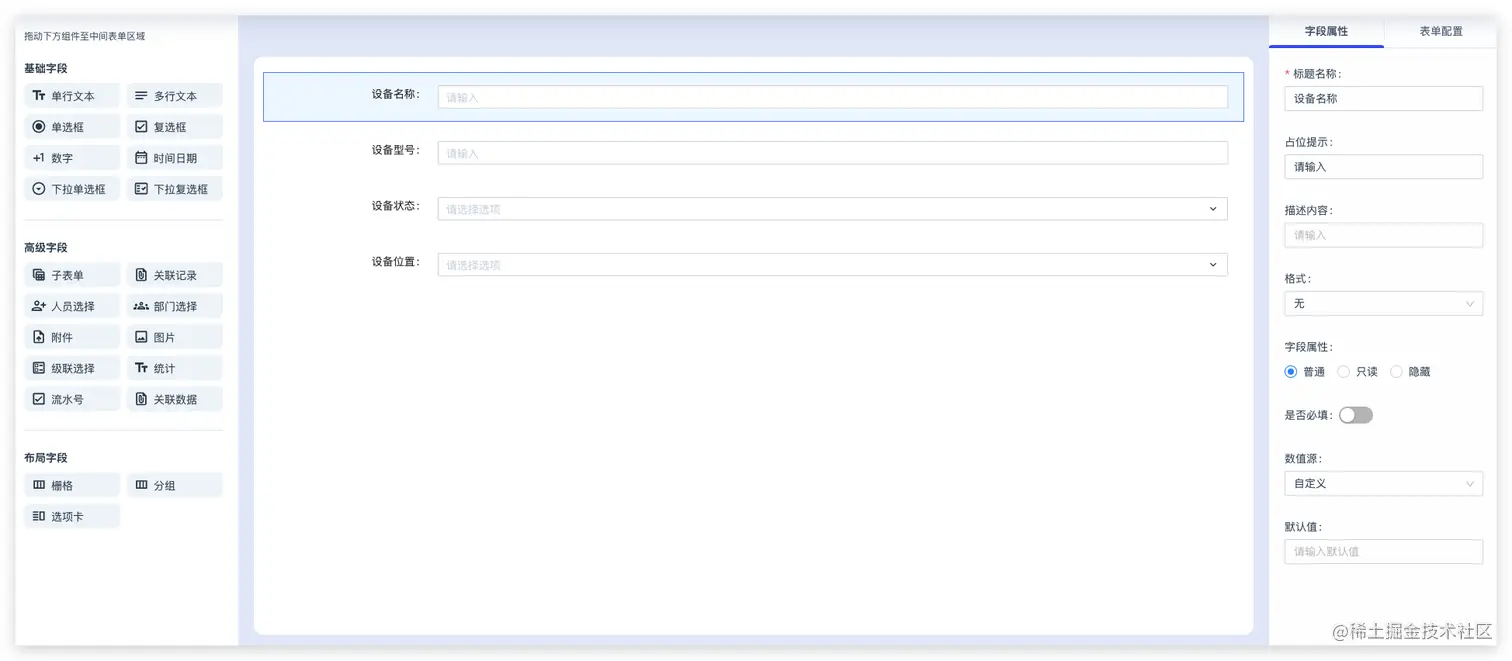The width and height of the screenshot is (1512, 661).
Task: Edit the 标题名称 input field
Action: click(x=1383, y=99)
